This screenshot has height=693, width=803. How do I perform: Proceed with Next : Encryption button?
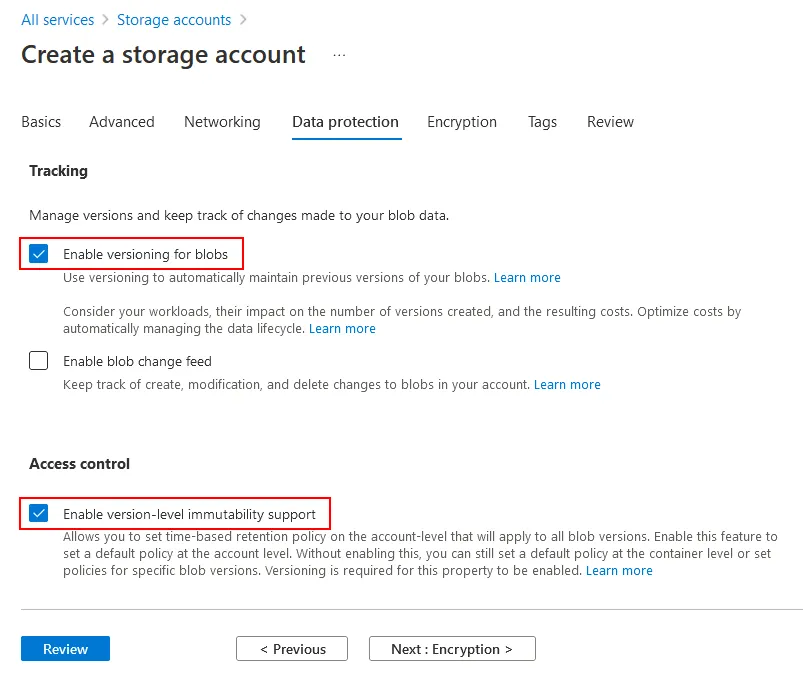452,649
